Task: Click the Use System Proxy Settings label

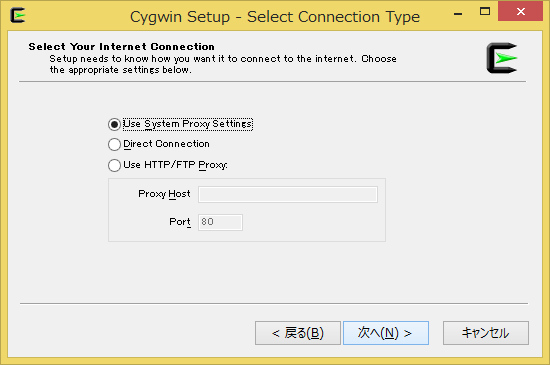Action: [188, 124]
